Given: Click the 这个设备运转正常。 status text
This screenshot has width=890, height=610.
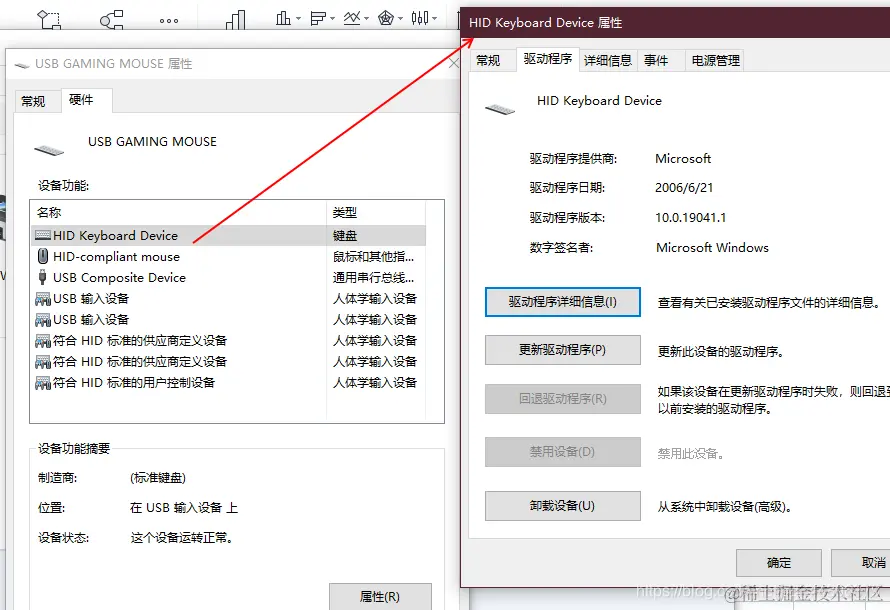Looking at the screenshot, I should (x=182, y=537).
